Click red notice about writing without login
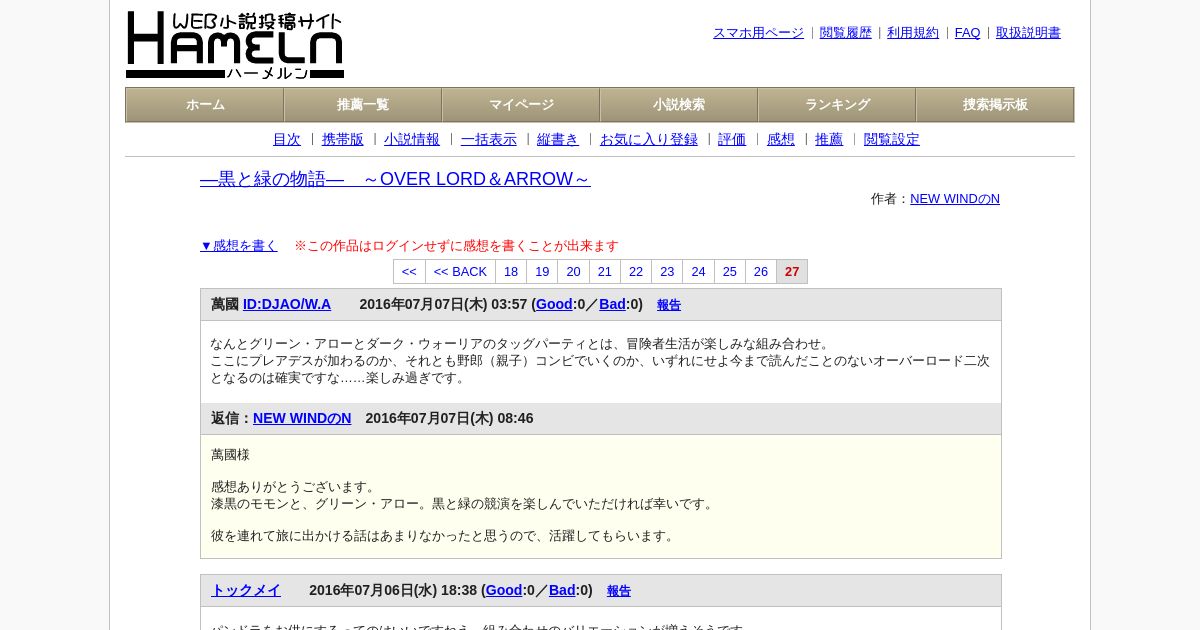 (456, 246)
